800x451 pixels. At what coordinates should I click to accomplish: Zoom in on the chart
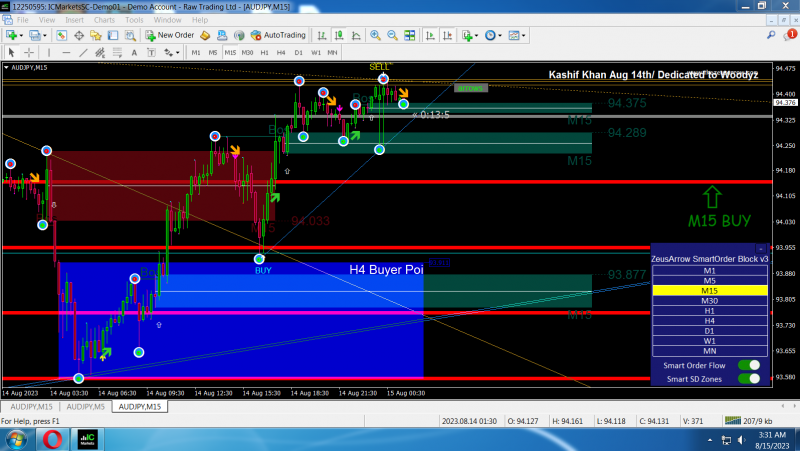click(x=375, y=35)
